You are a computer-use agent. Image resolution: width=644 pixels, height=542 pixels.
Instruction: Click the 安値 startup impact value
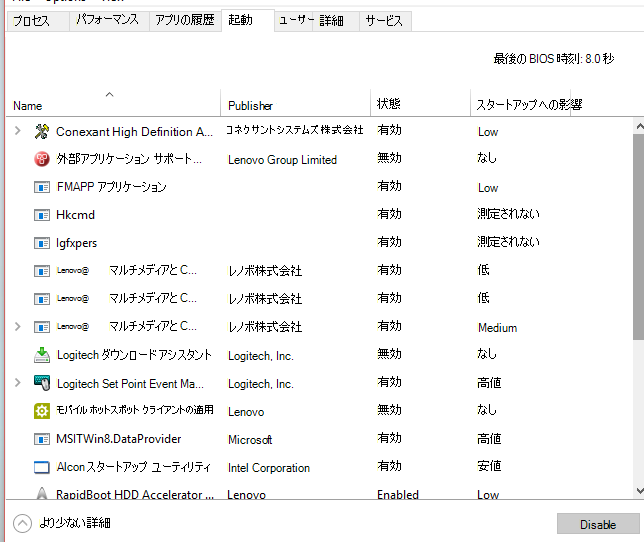tap(489, 466)
